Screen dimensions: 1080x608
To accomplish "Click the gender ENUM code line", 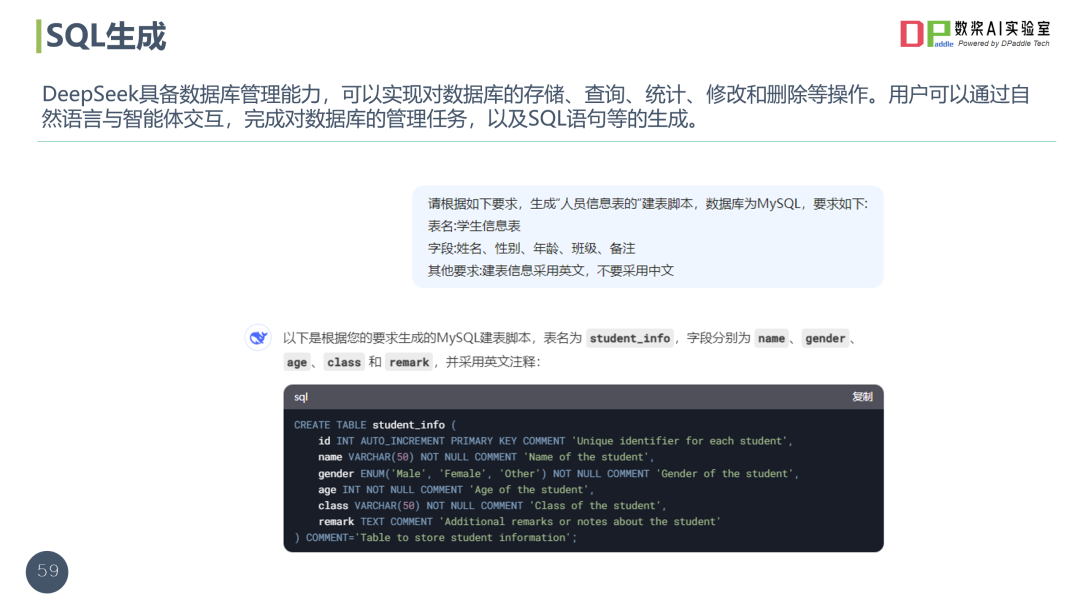I will coord(558,473).
